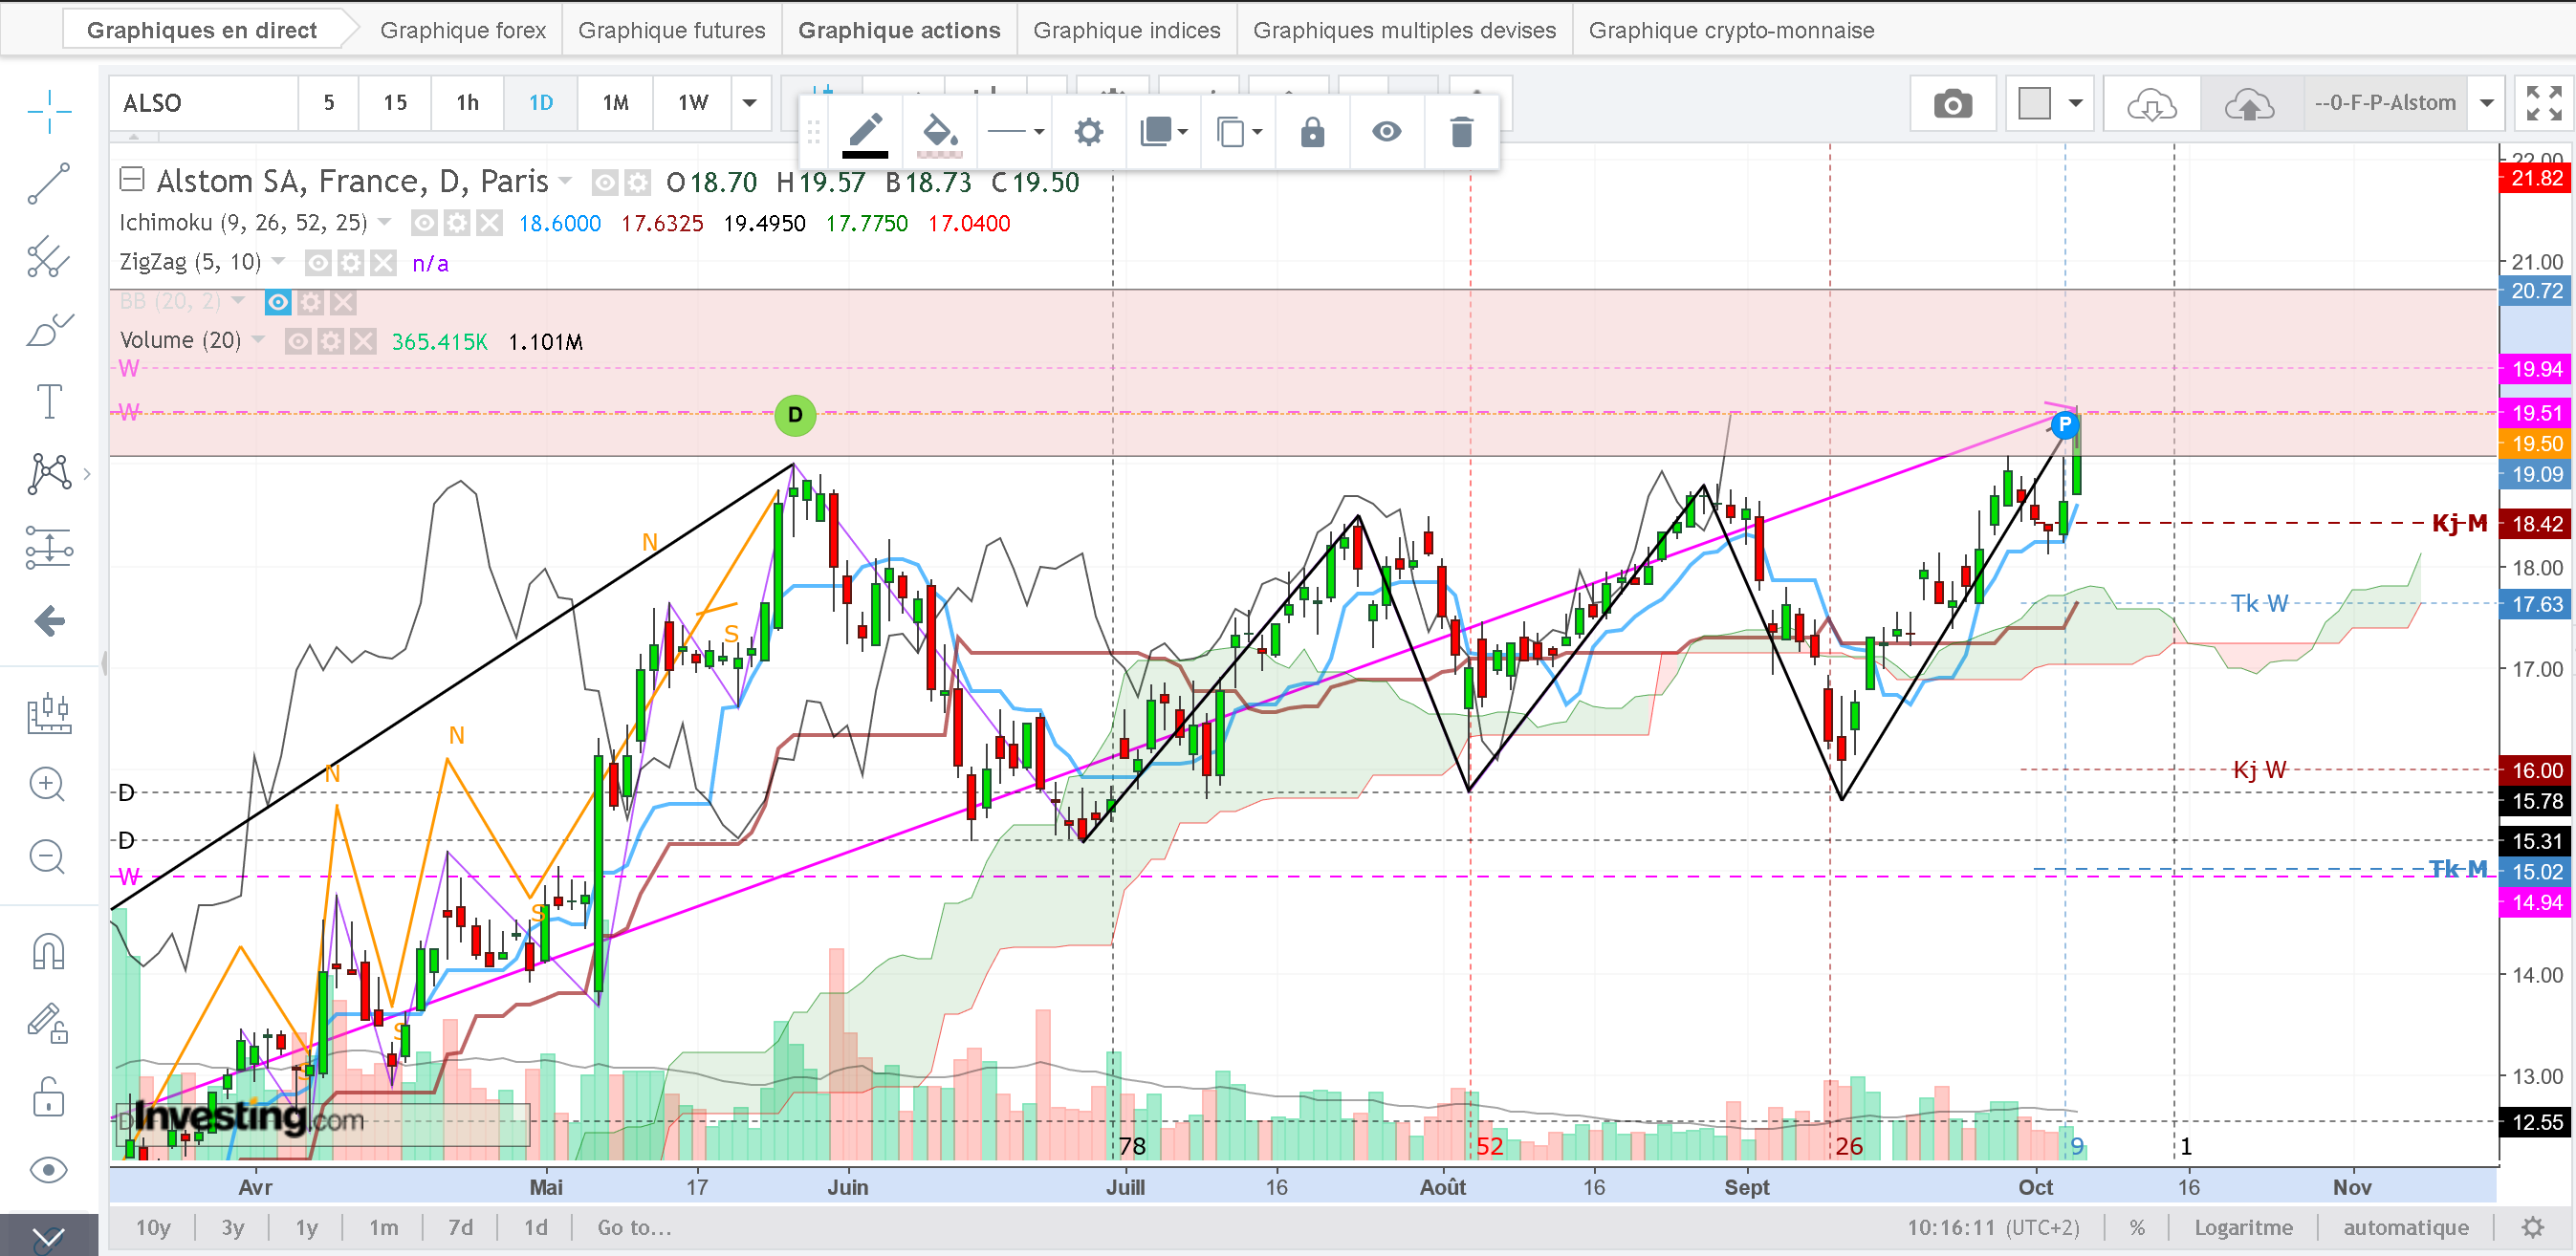The height and width of the screenshot is (1256, 2576).
Task: Select the text annotation tool
Action: 48,402
